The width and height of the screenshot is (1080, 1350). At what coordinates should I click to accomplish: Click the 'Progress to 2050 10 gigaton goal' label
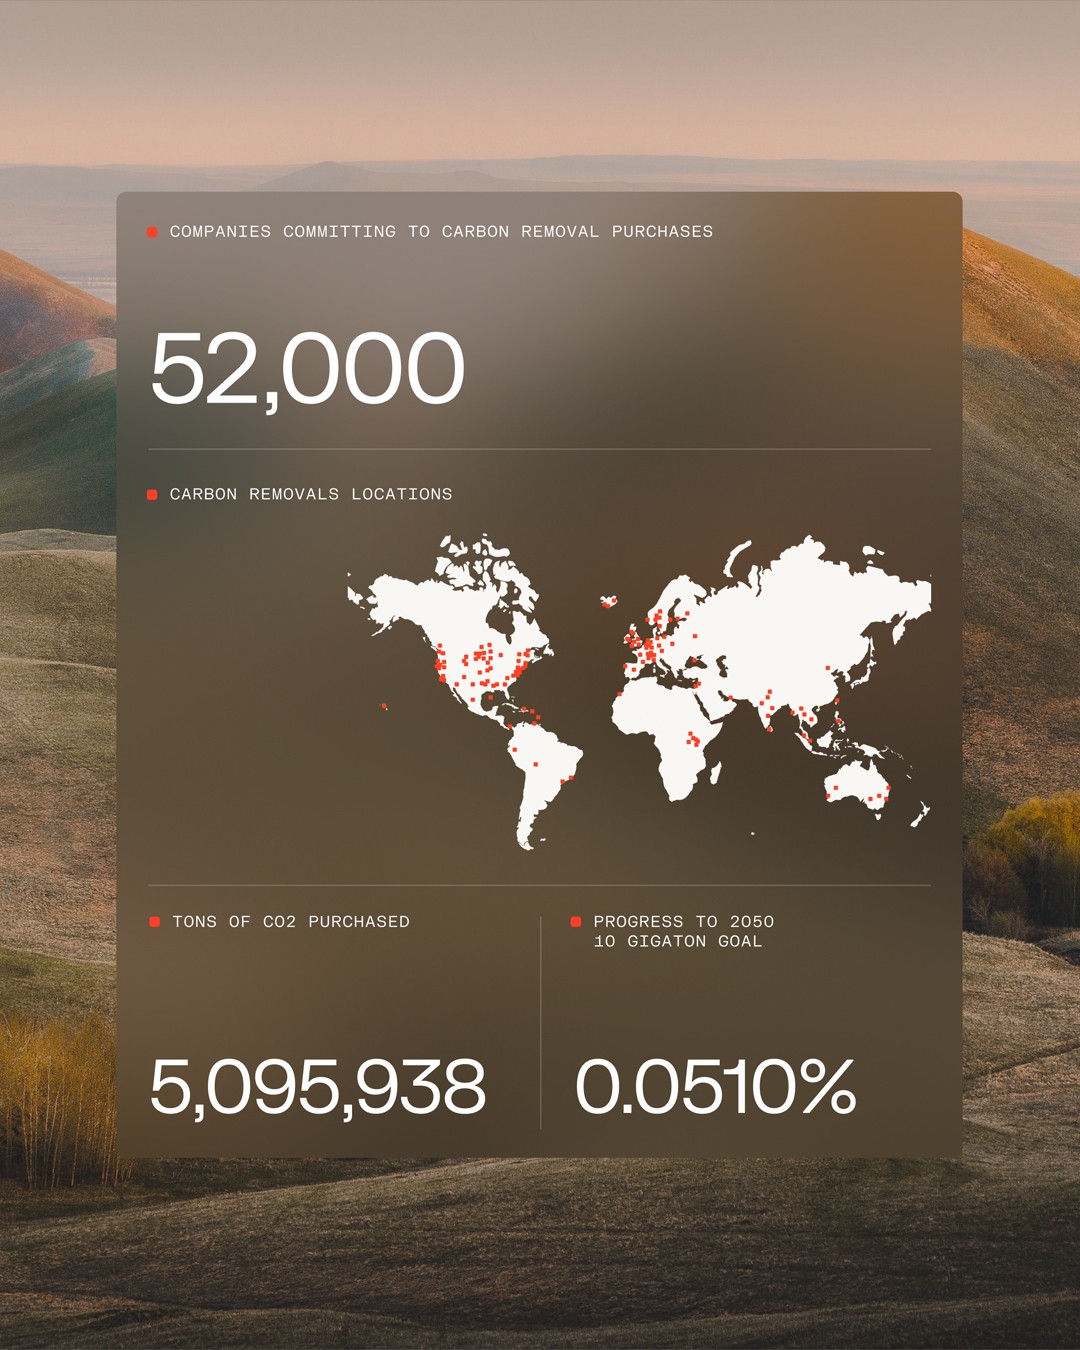pos(684,931)
